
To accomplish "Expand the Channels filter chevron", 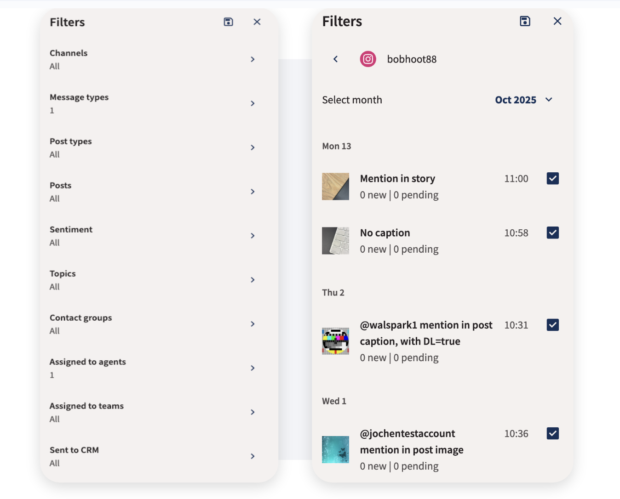I will 253,59.
